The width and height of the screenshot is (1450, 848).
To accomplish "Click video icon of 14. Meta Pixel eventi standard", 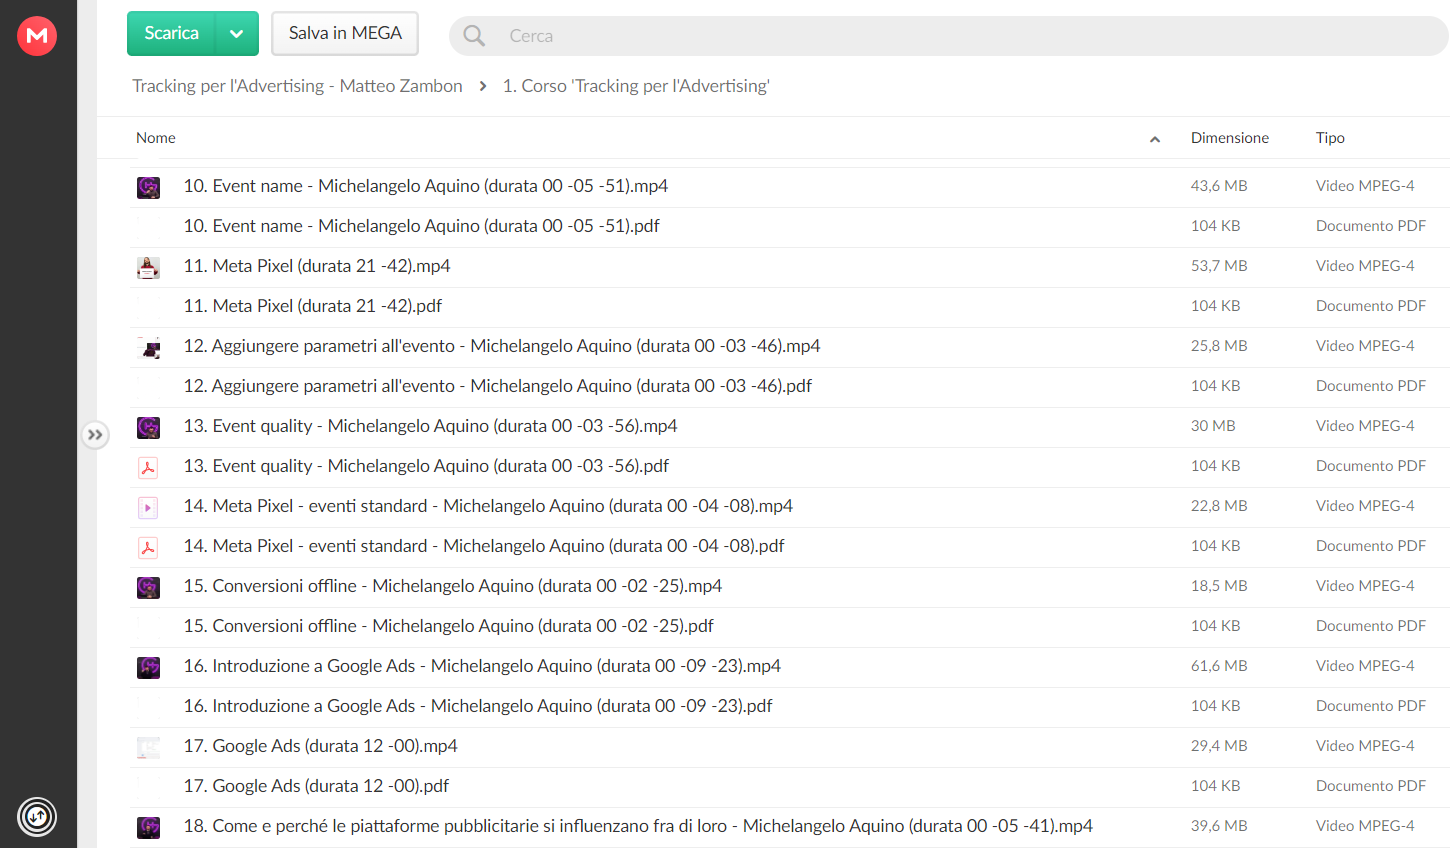I will [x=148, y=507].
